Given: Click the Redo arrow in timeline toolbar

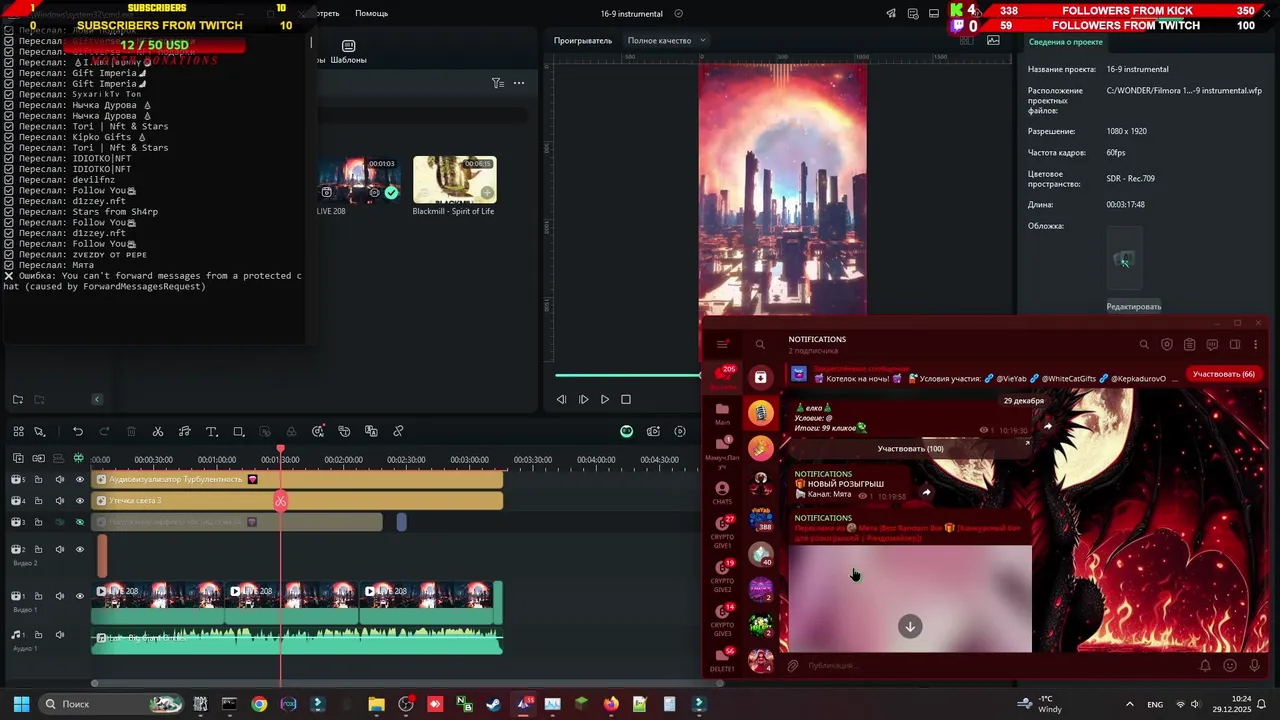Looking at the screenshot, I should [x=104, y=432].
